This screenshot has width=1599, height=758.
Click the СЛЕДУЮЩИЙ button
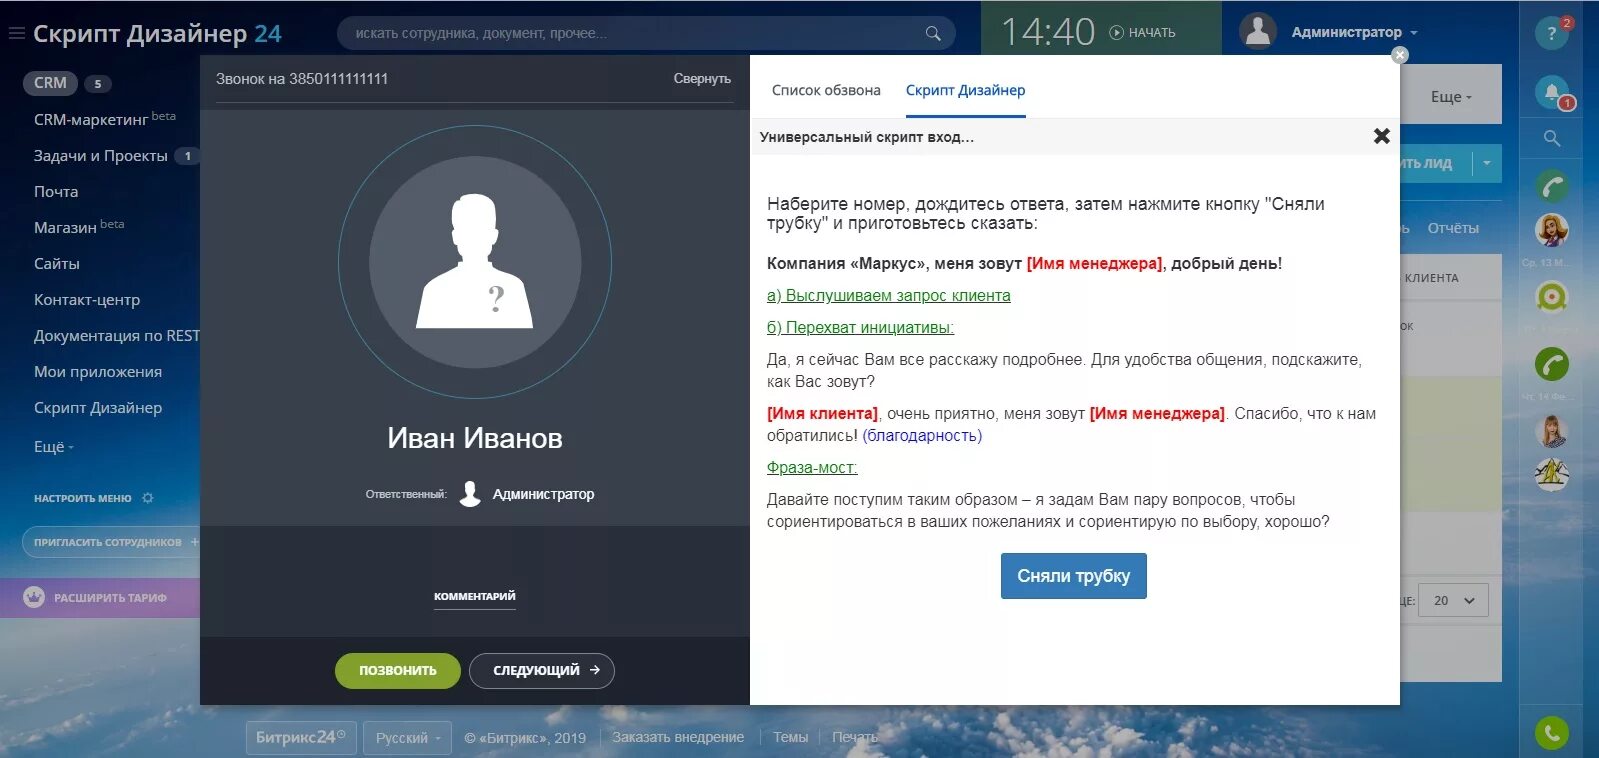pyautogui.click(x=541, y=670)
